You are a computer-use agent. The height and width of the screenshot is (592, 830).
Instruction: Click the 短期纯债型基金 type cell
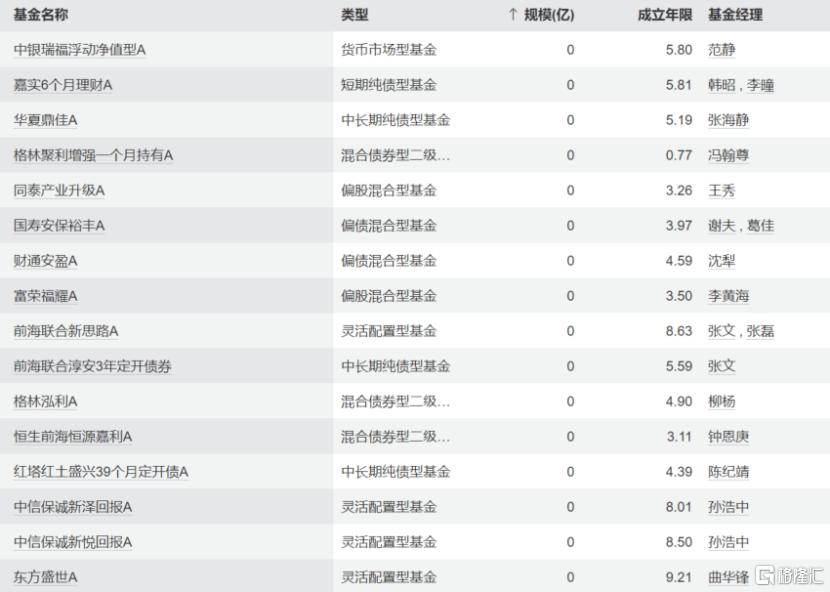389,85
